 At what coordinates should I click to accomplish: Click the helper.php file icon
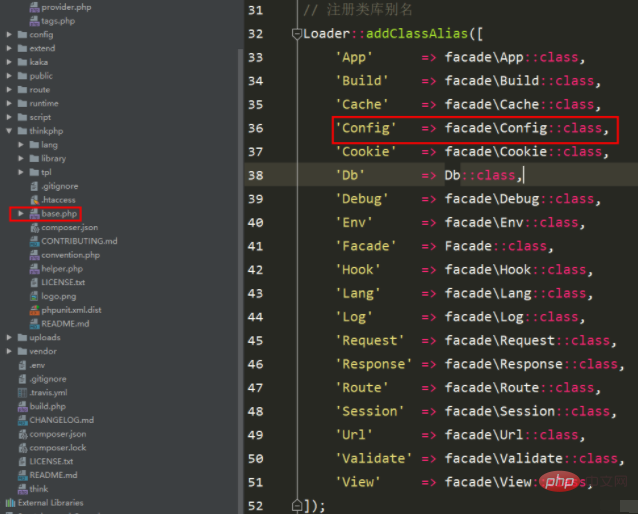(x=35, y=269)
